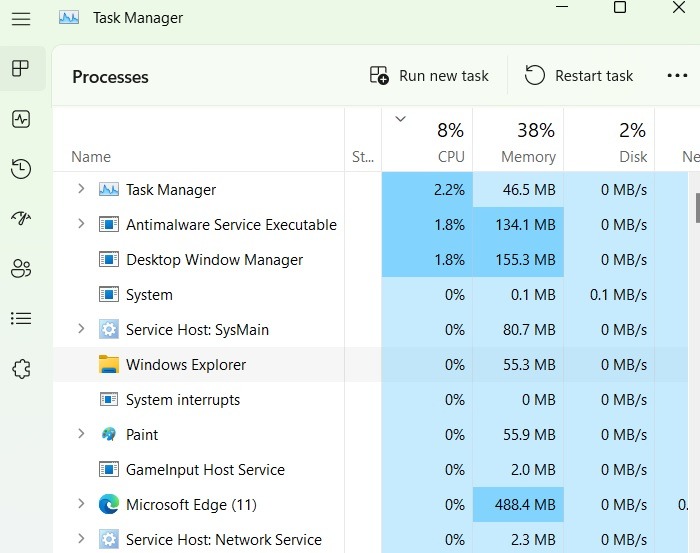Select the Processes page icon in sidebar
Image resolution: width=700 pixels, height=553 pixels.
[x=21, y=68]
